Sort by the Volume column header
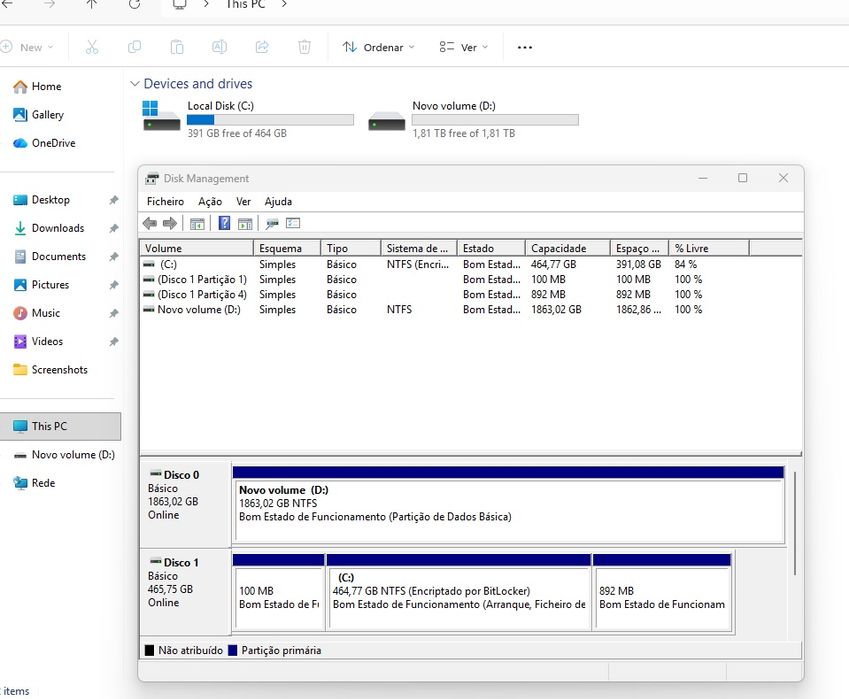 197,248
